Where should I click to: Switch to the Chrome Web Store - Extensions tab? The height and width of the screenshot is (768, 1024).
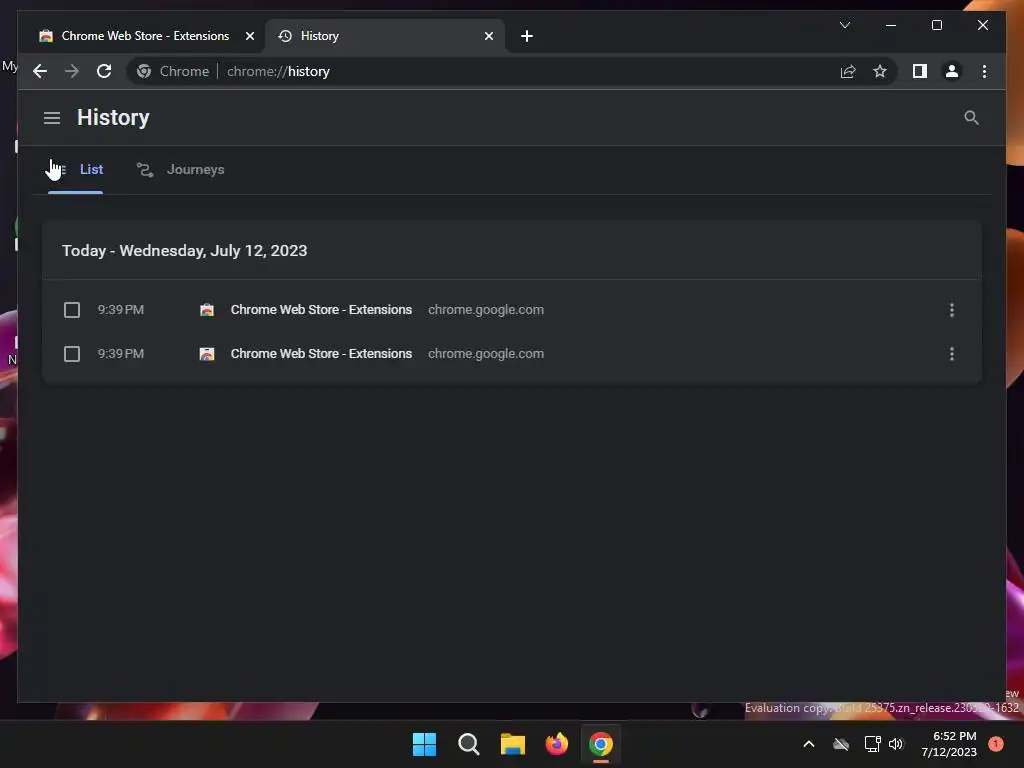pyautogui.click(x=145, y=36)
